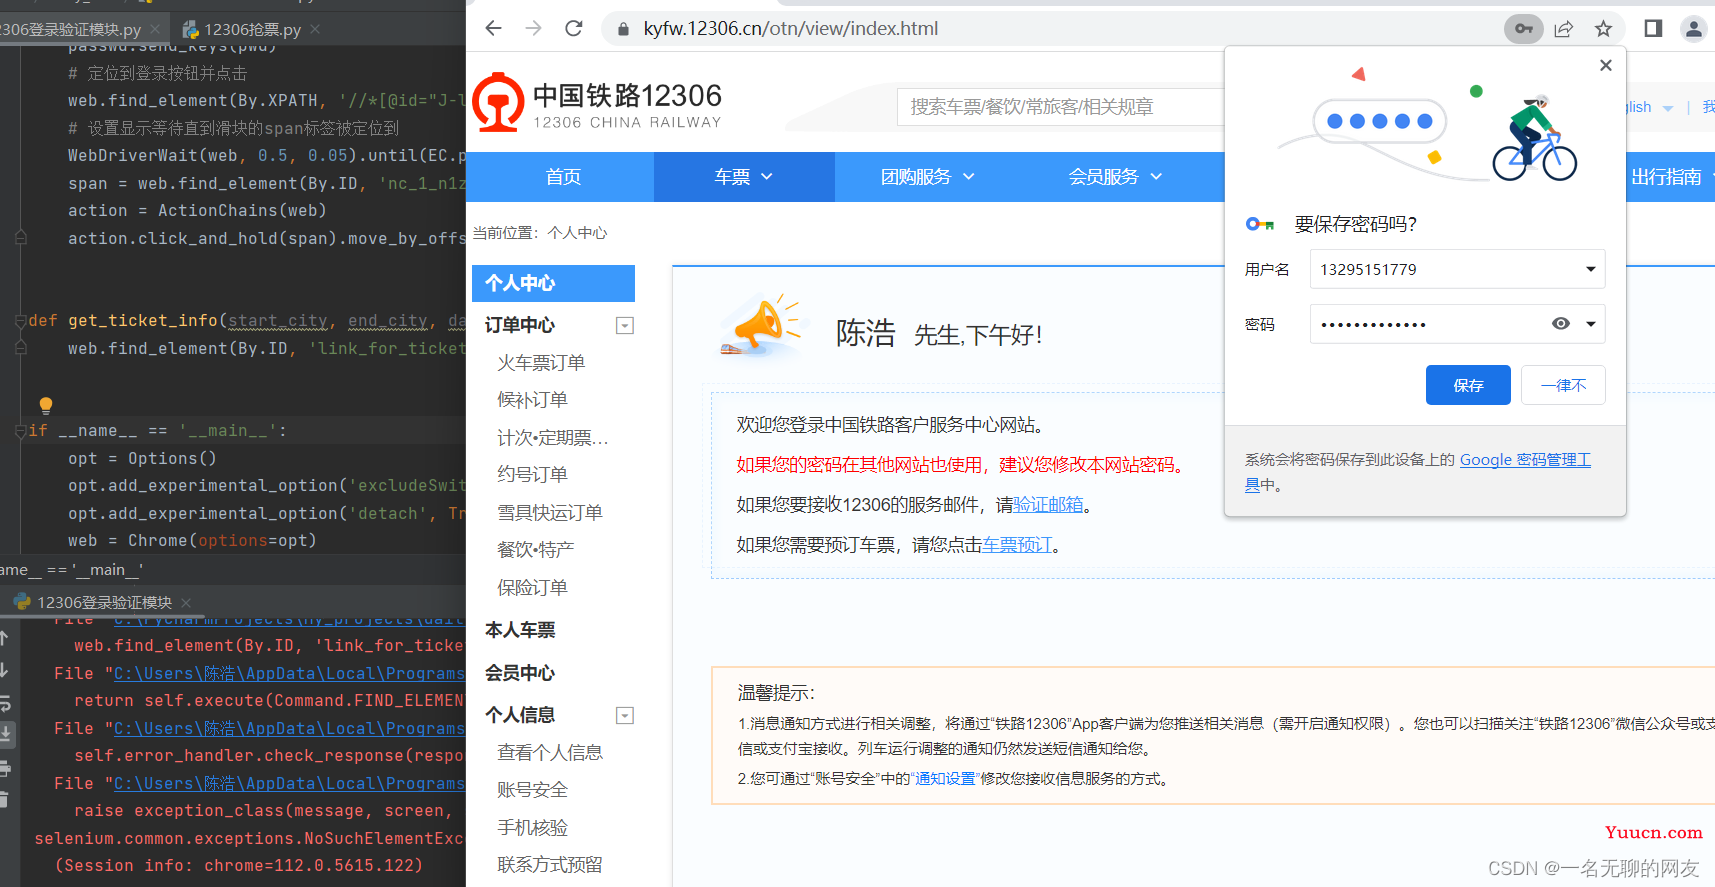Open 雪具快运订单 in sidebar
Viewport: 1715px width, 887px height.
550,512
